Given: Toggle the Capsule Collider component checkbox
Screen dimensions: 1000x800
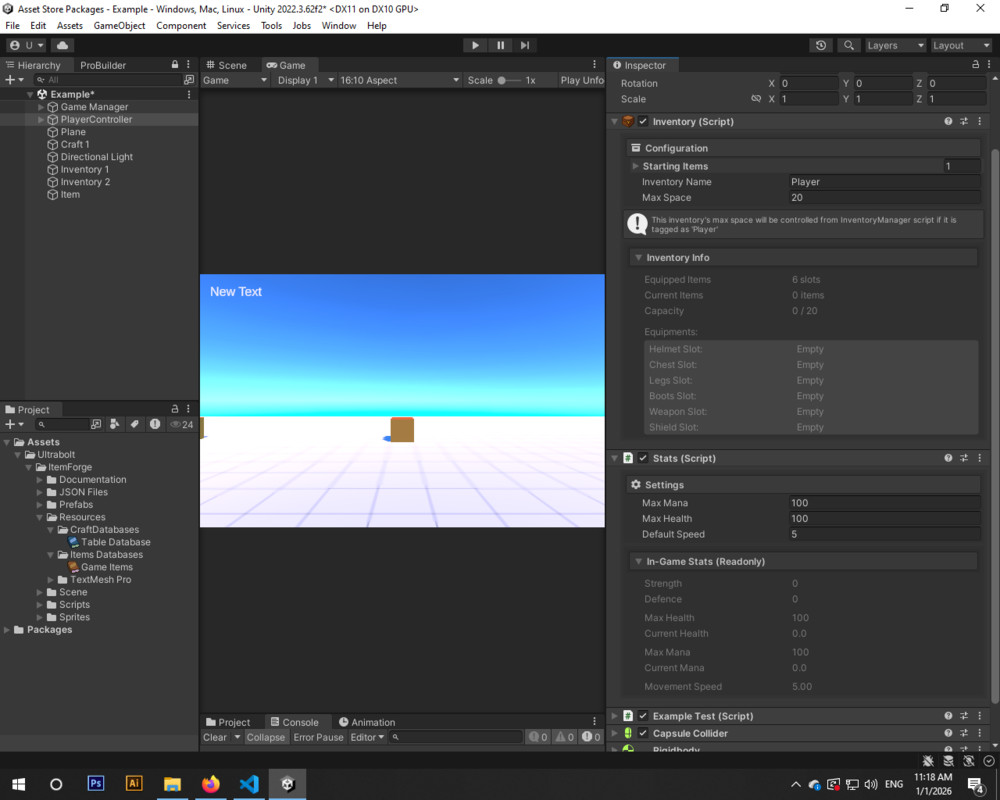Looking at the screenshot, I should pyautogui.click(x=641, y=733).
